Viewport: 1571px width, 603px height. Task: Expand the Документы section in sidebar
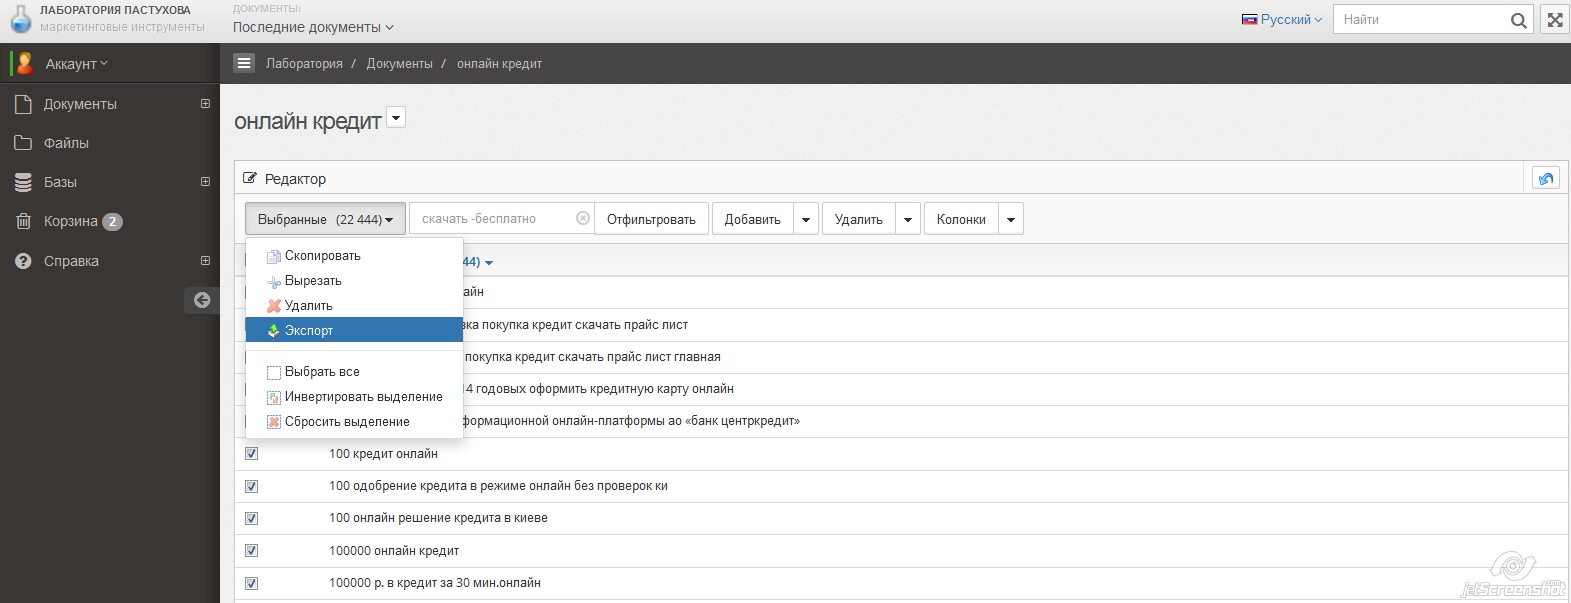(x=205, y=104)
